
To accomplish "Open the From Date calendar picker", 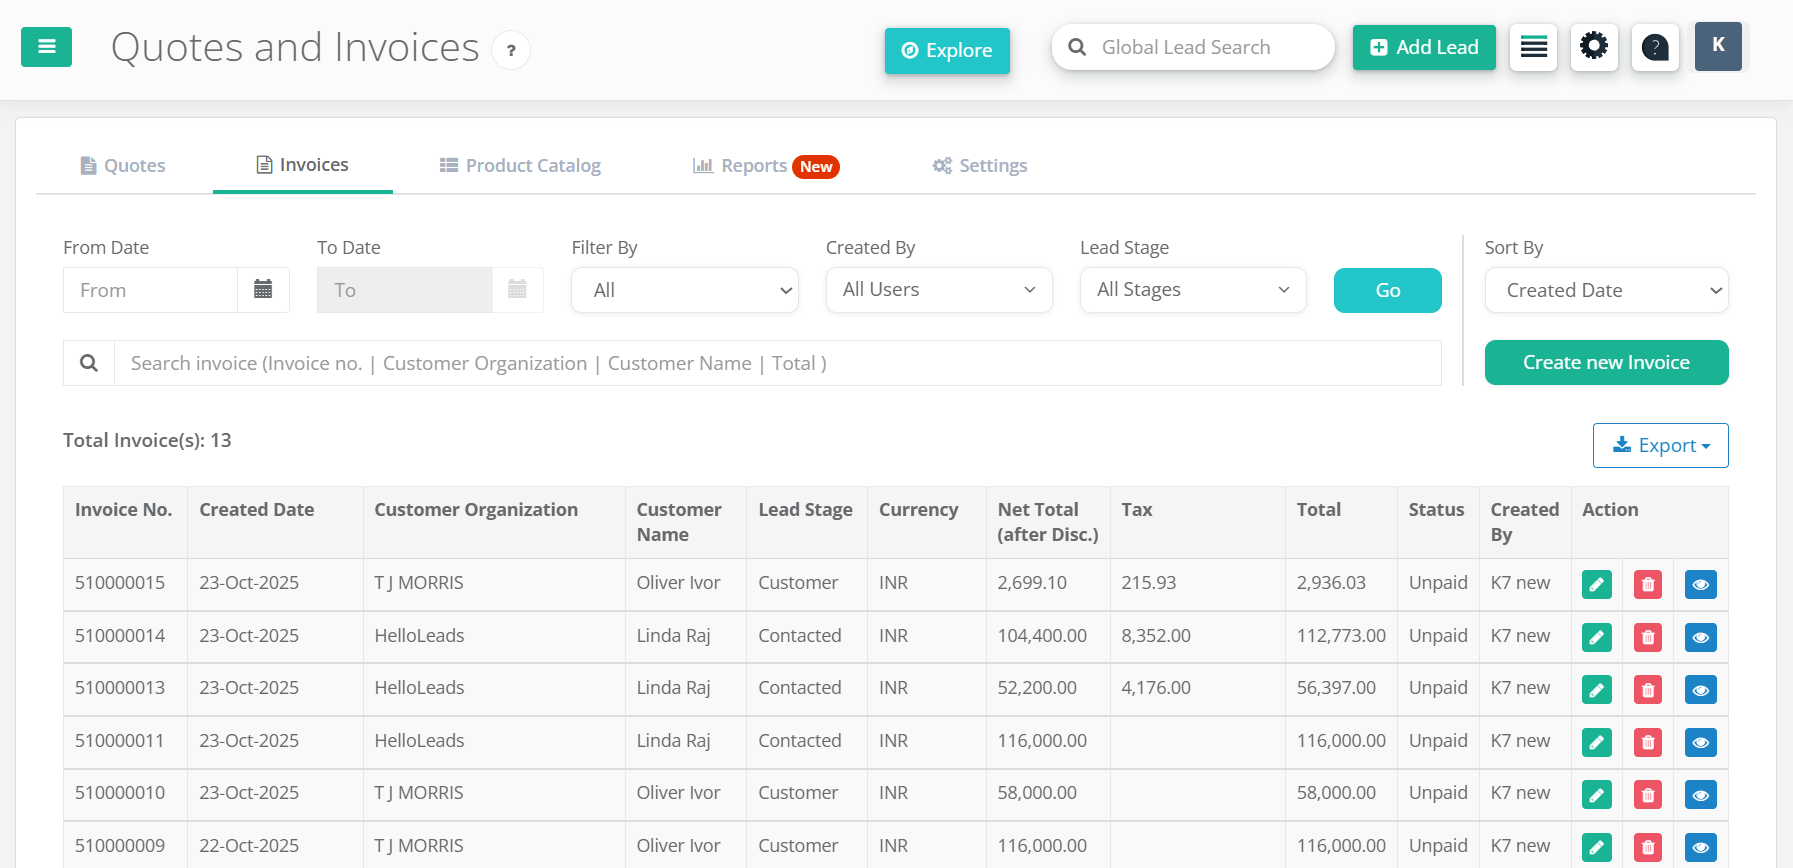I will pos(263,290).
